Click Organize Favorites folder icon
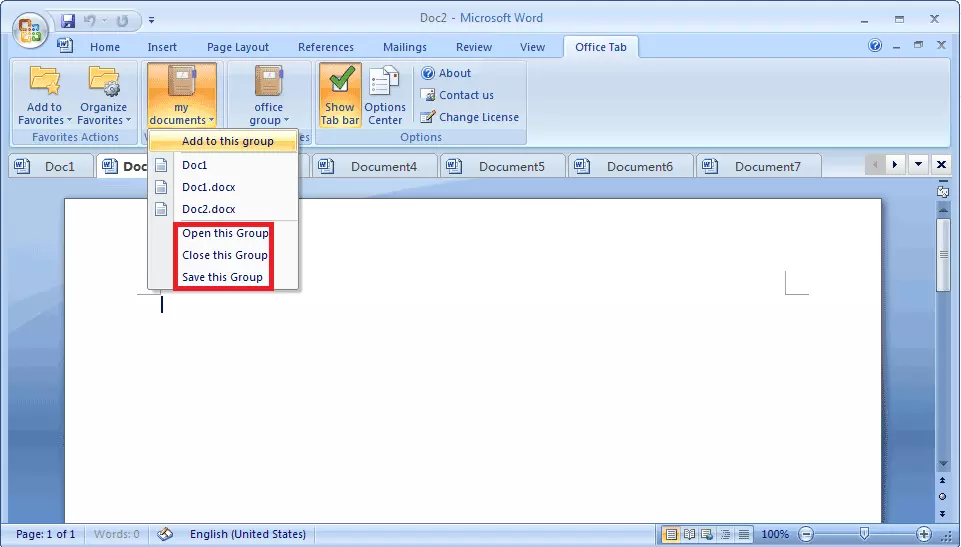 click(104, 81)
